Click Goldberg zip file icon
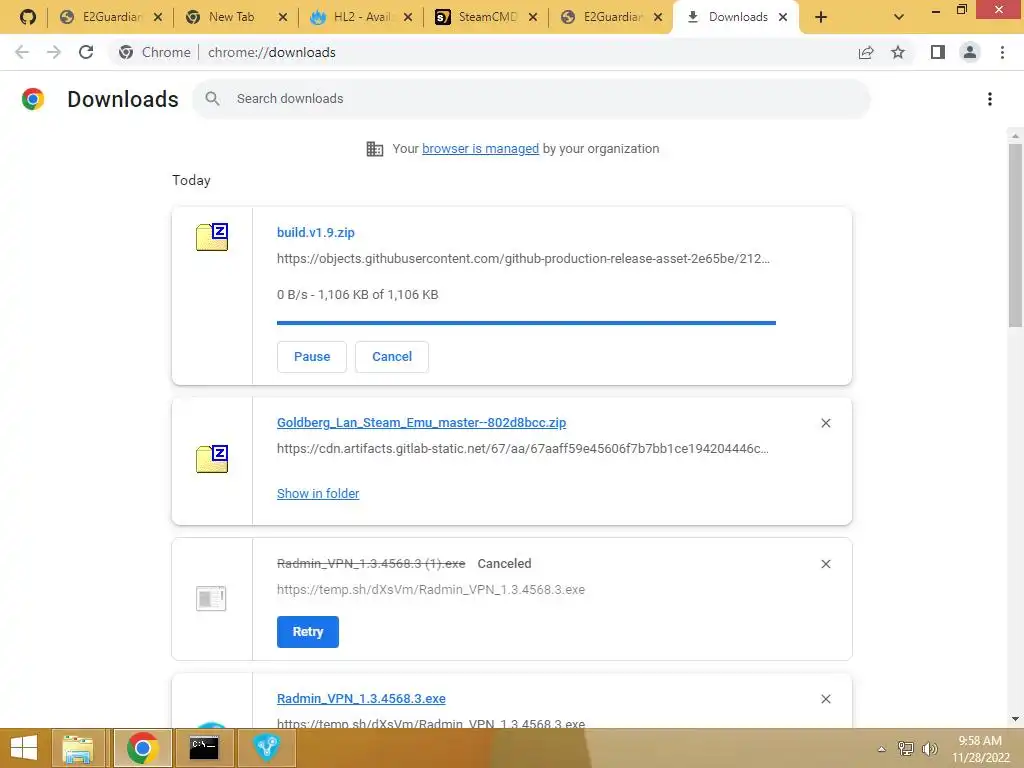This screenshot has width=1024, height=768. pyautogui.click(x=212, y=459)
